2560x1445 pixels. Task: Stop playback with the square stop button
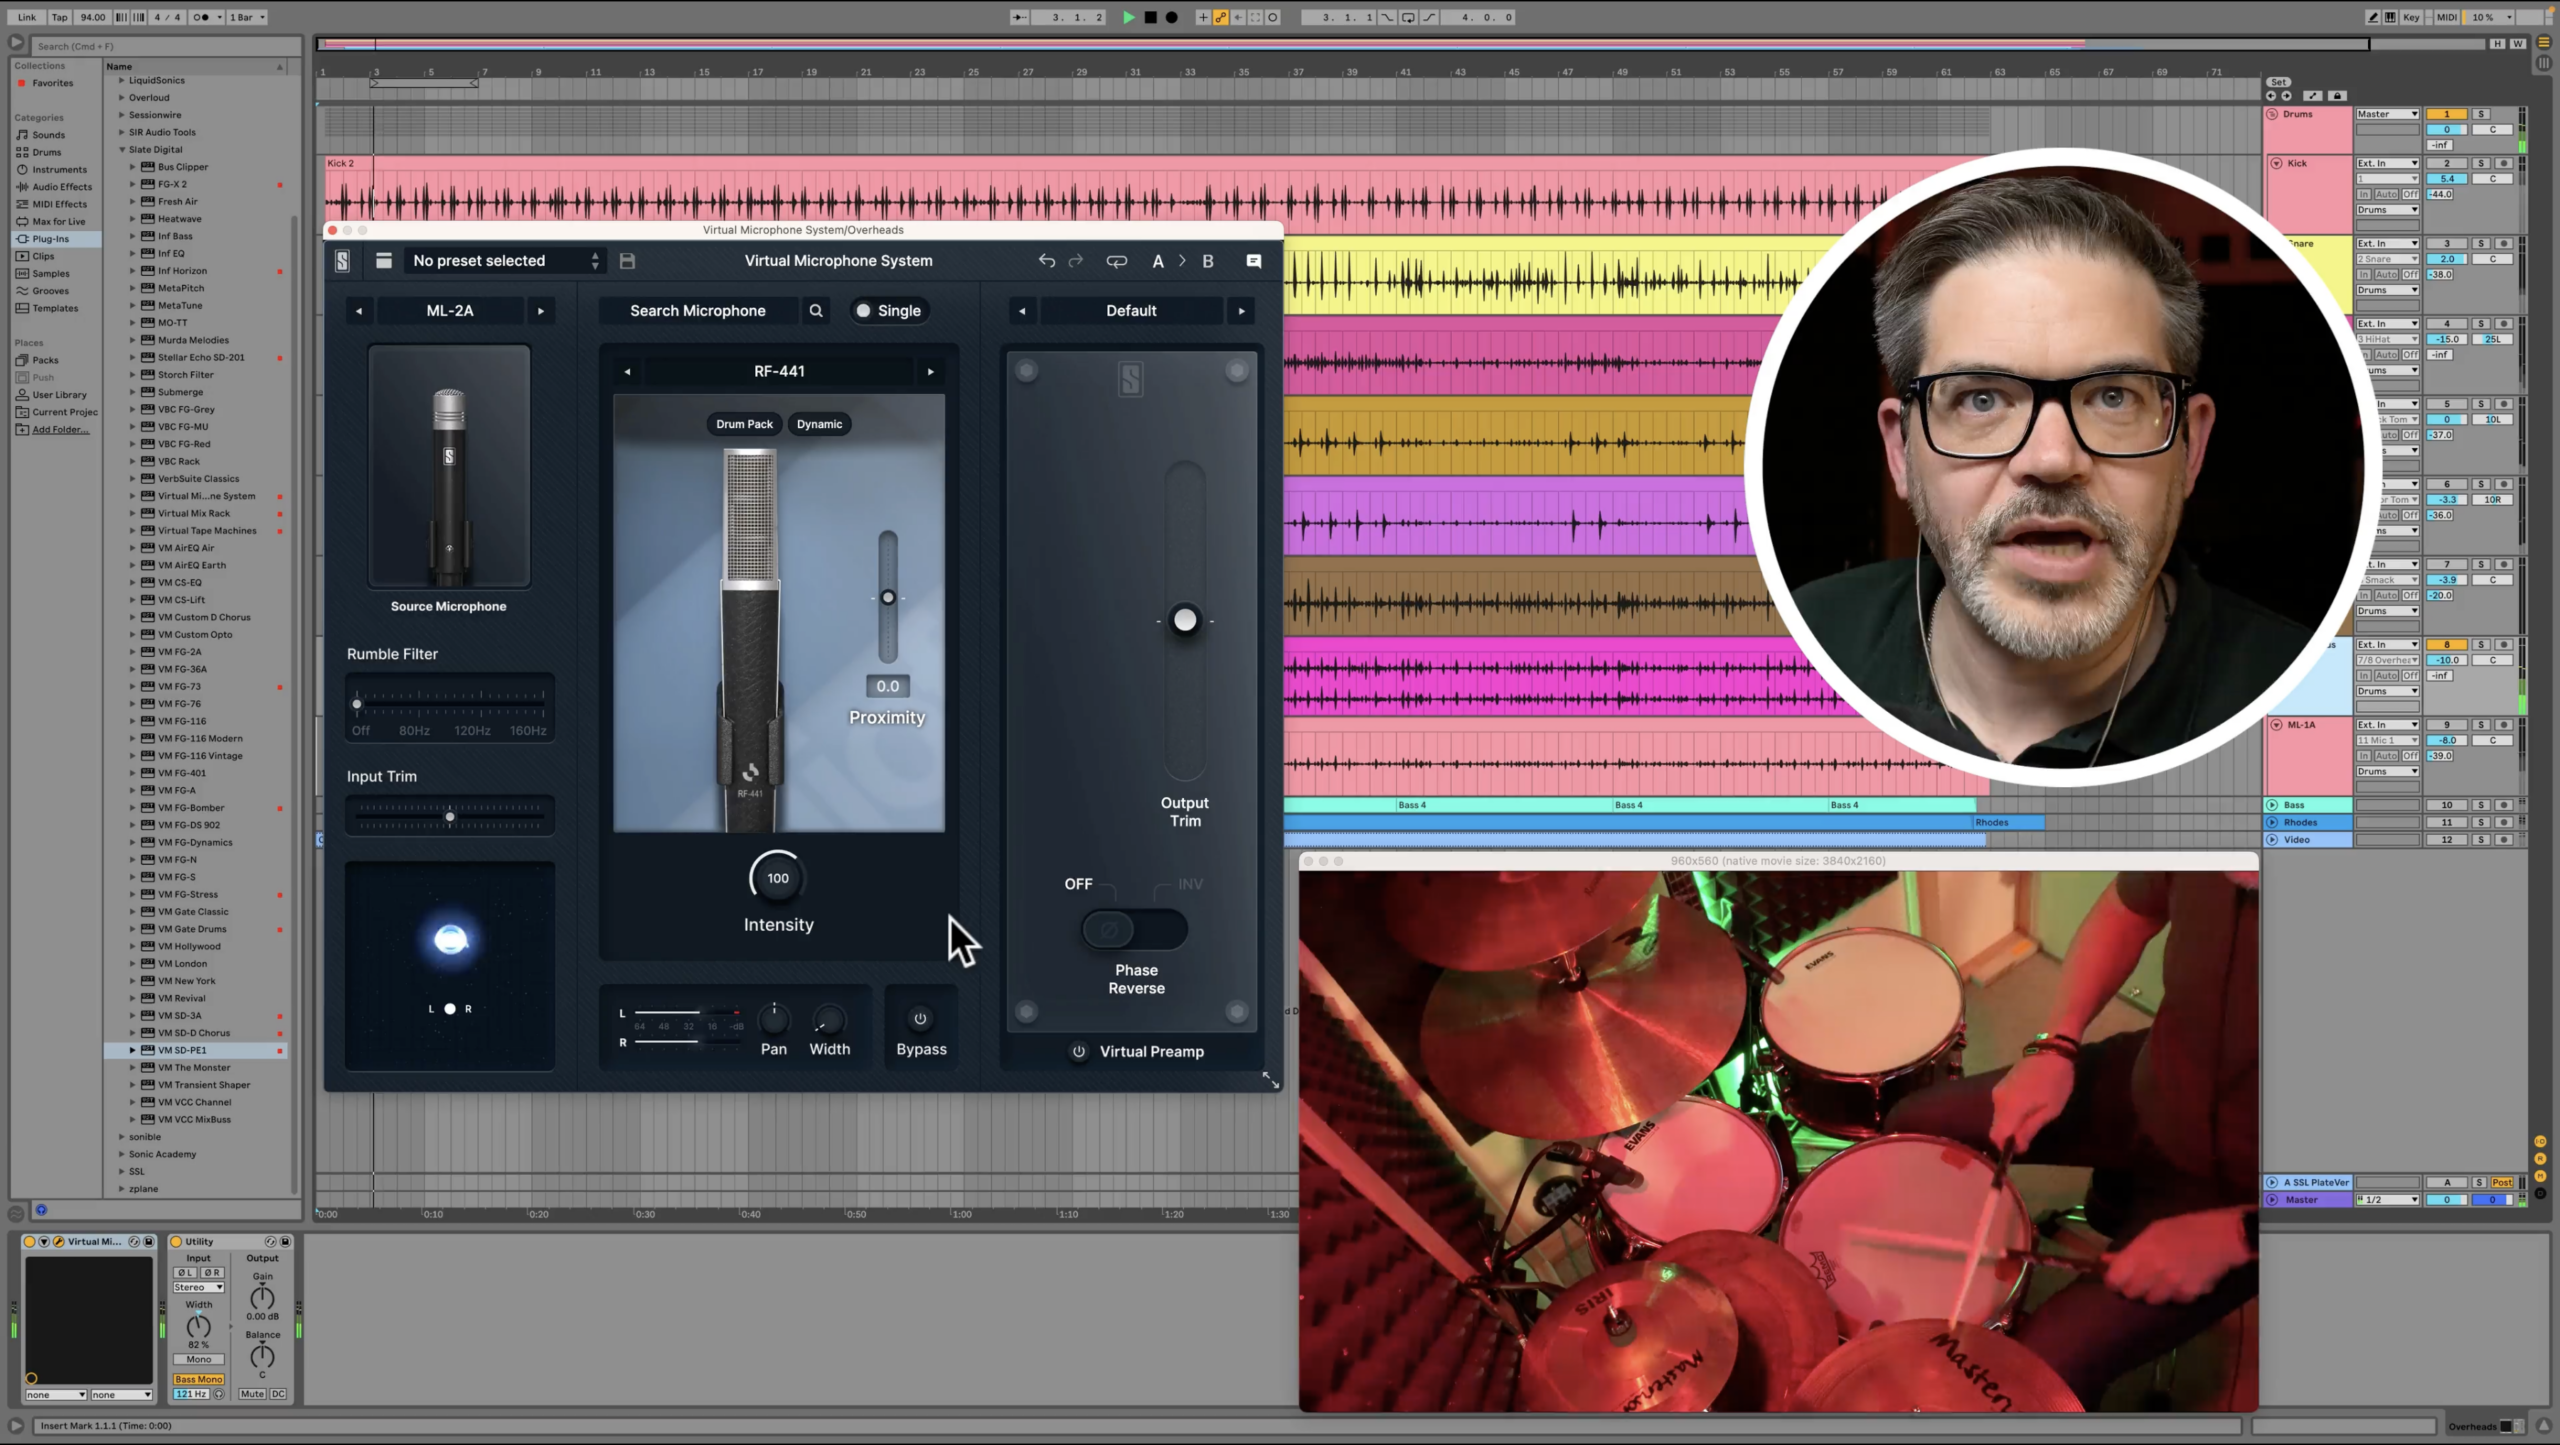click(1150, 17)
